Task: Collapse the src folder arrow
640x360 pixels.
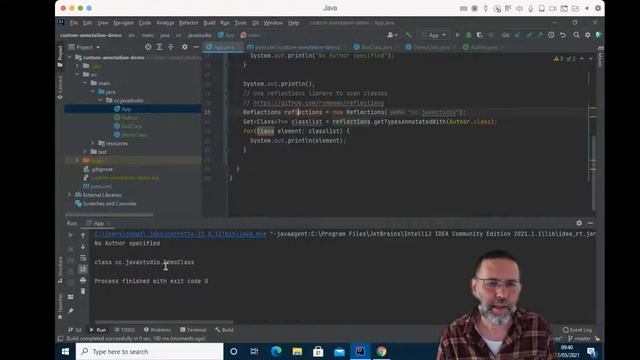Action: (x=77, y=74)
